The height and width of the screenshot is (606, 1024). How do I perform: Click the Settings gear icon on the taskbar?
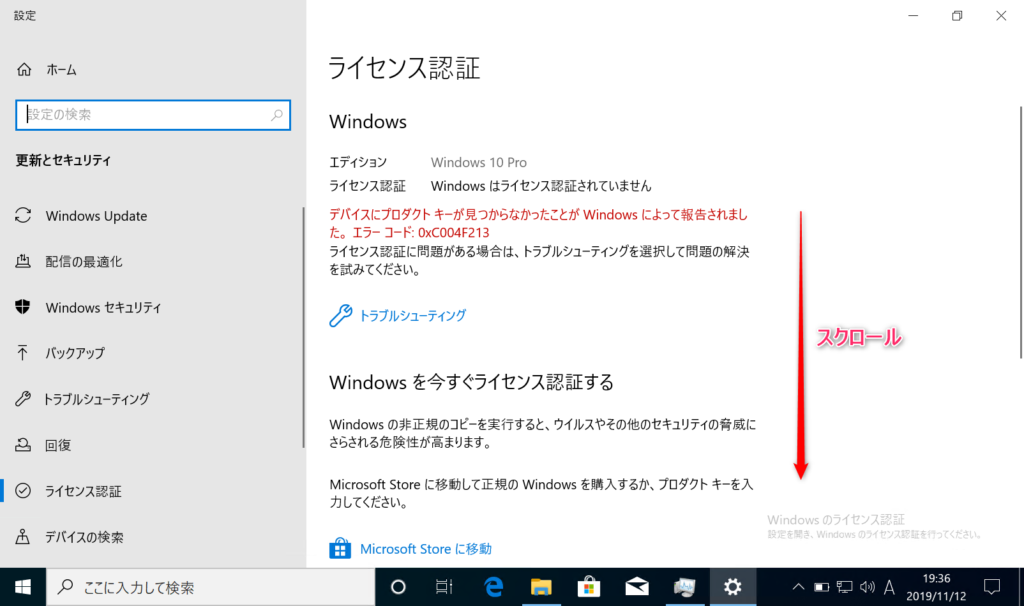click(x=733, y=587)
